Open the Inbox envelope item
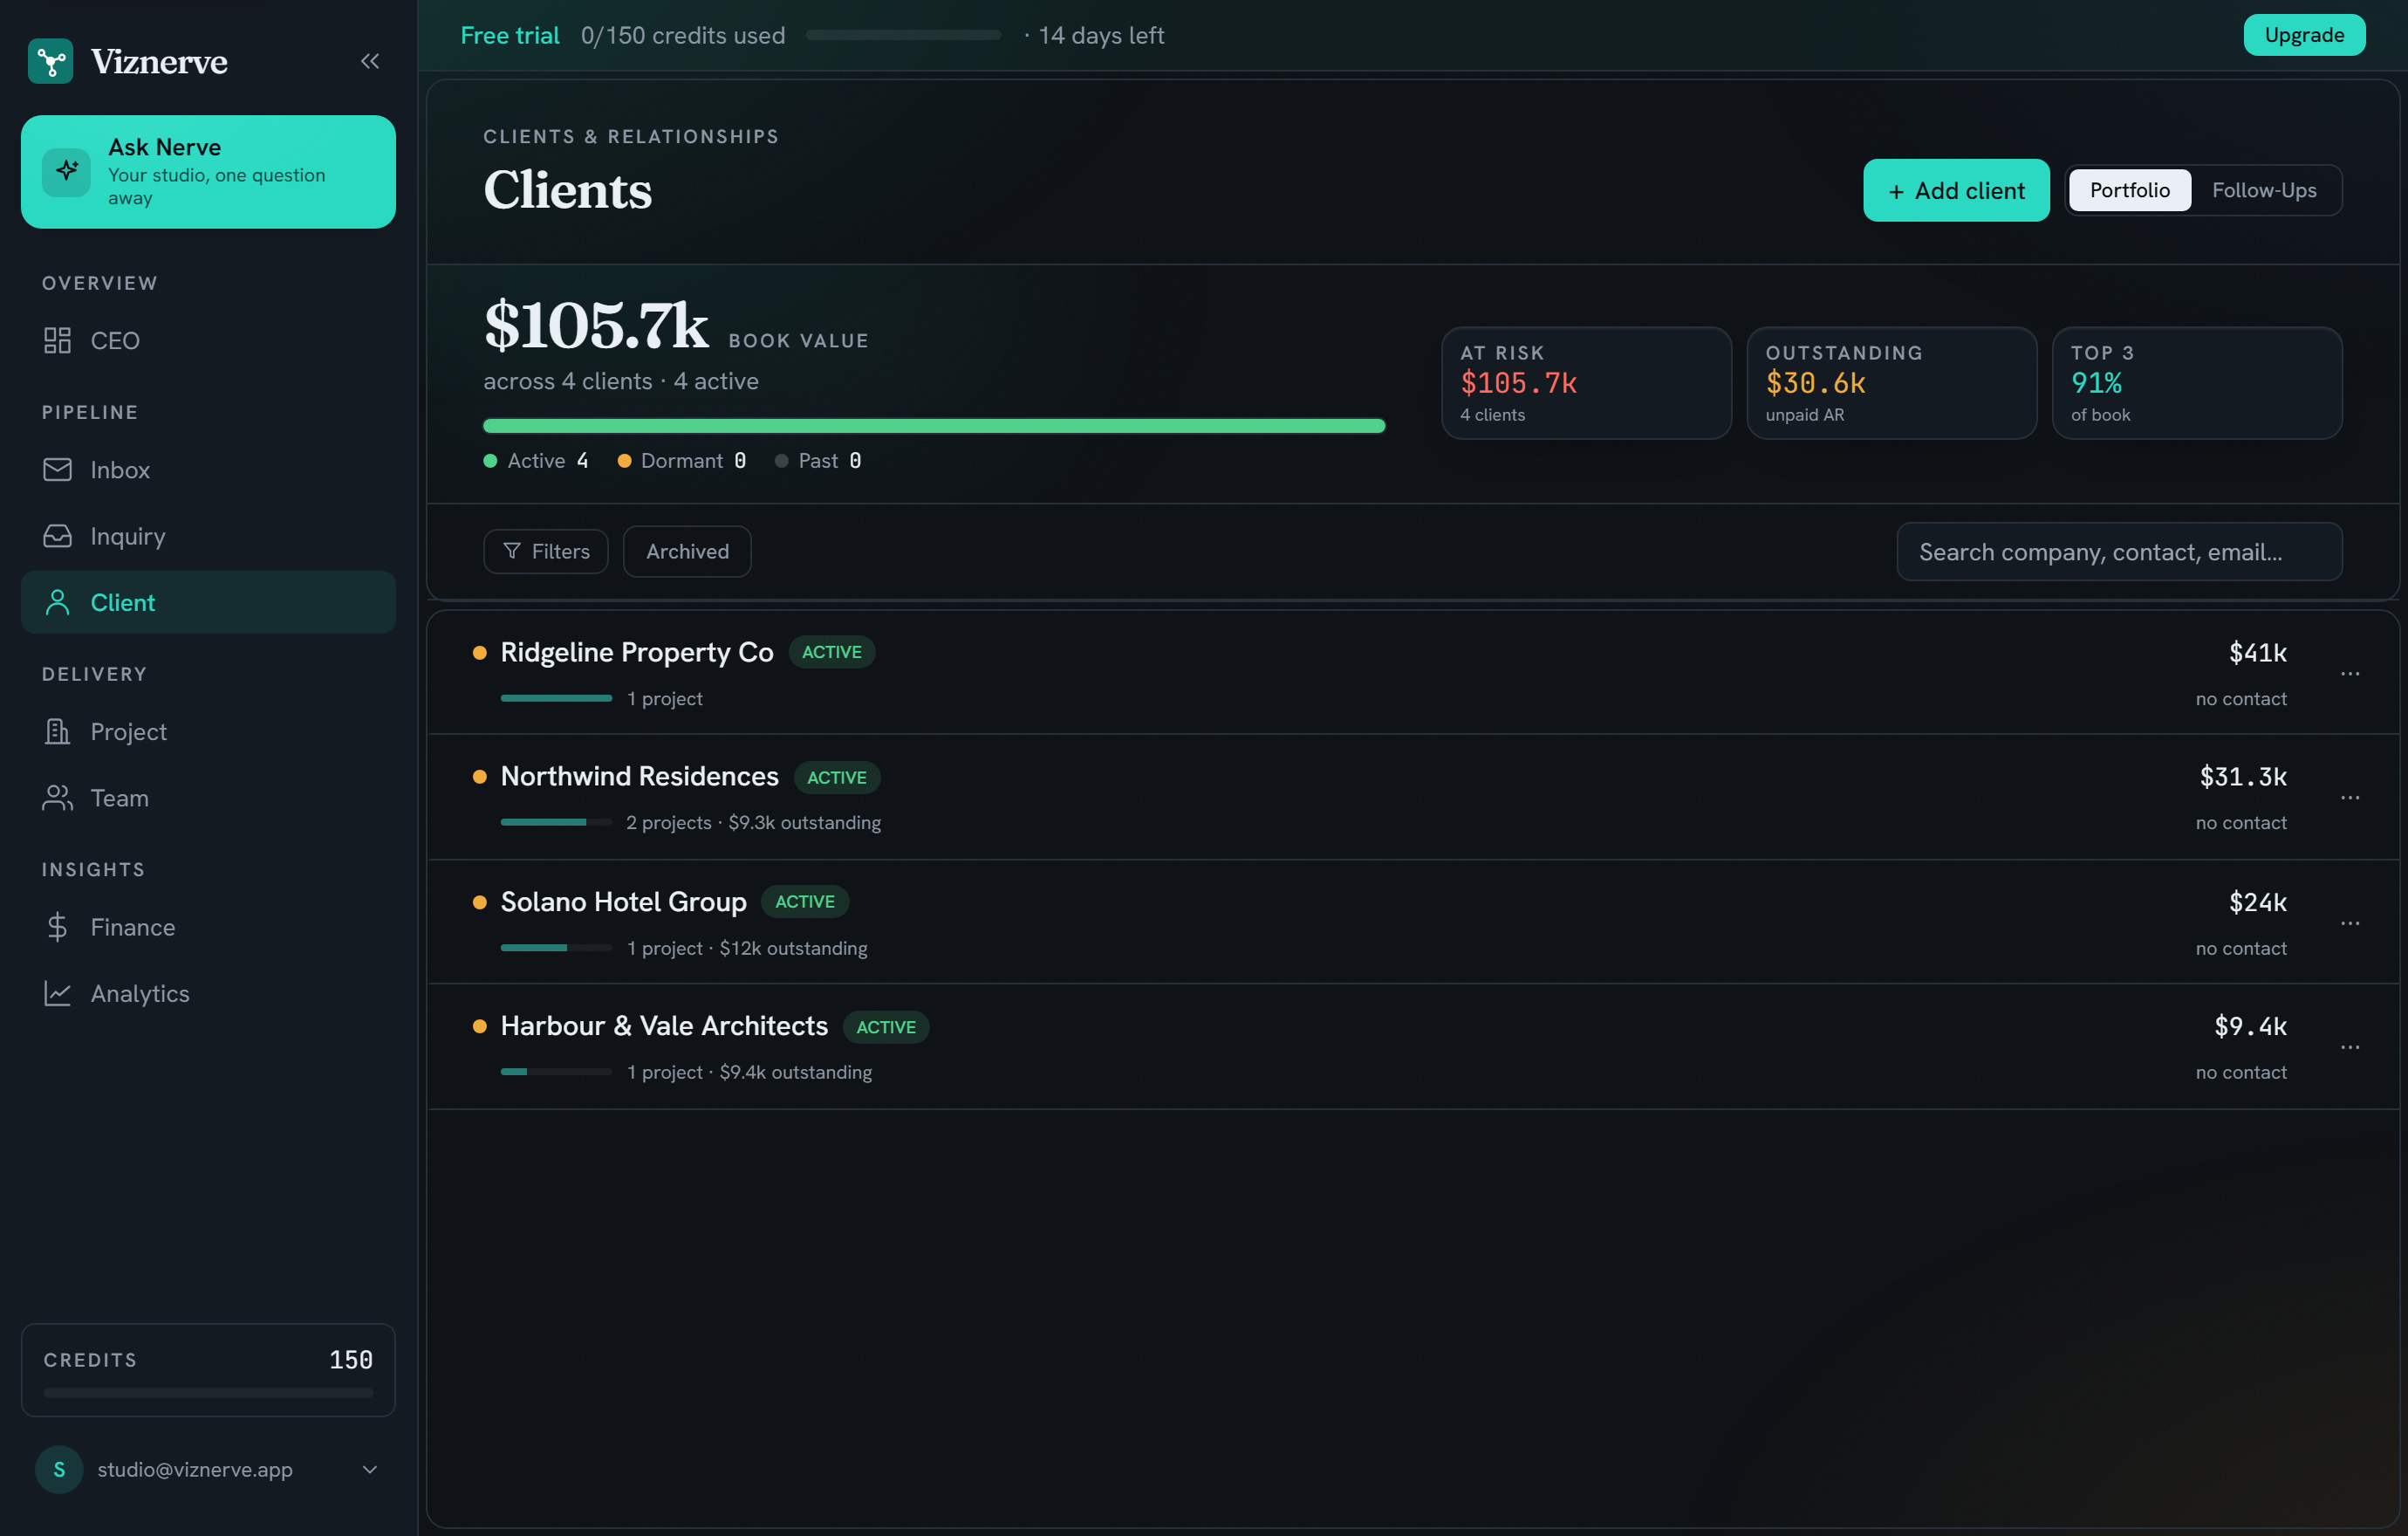Image resolution: width=2408 pixels, height=1536 pixels. pyautogui.click(x=208, y=469)
